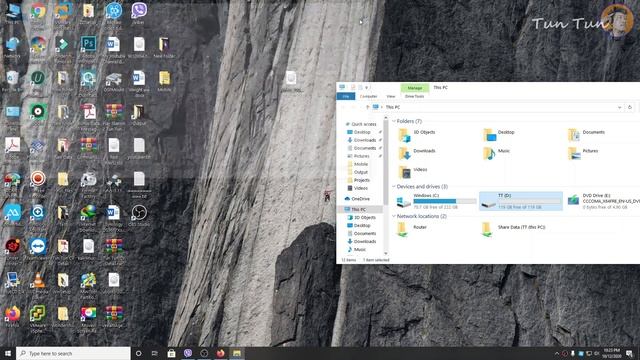Screen dimensions: 640x360
Task: Open the Drive Tools ribbon tab
Action: coord(414,96)
